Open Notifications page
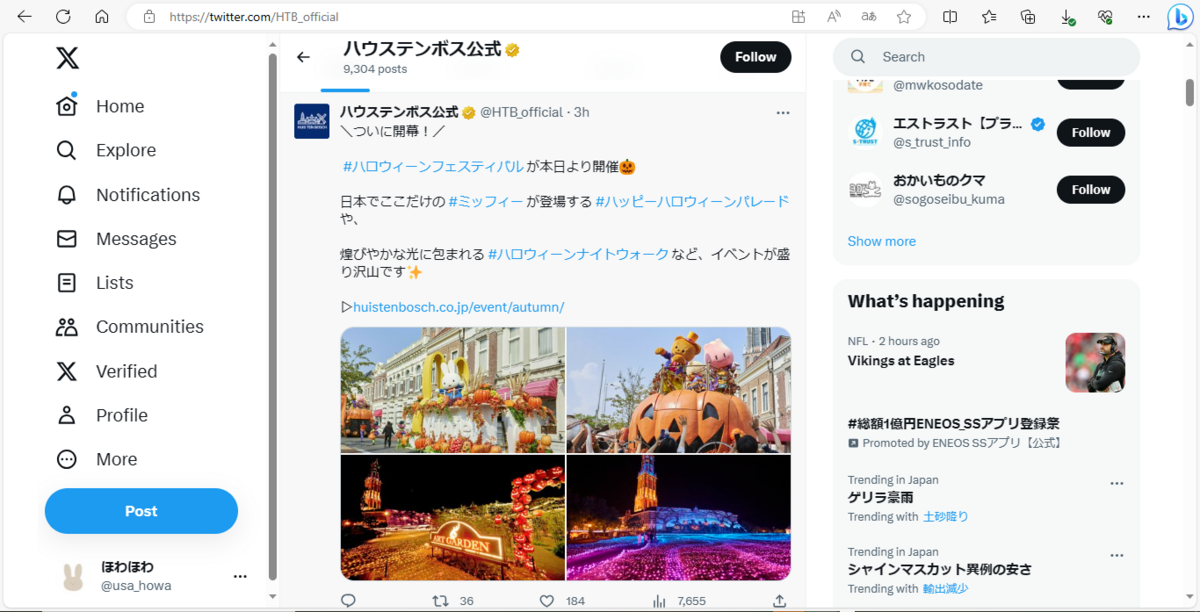The width and height of the screenshot is (1200, 612). (x=128, y=194)
